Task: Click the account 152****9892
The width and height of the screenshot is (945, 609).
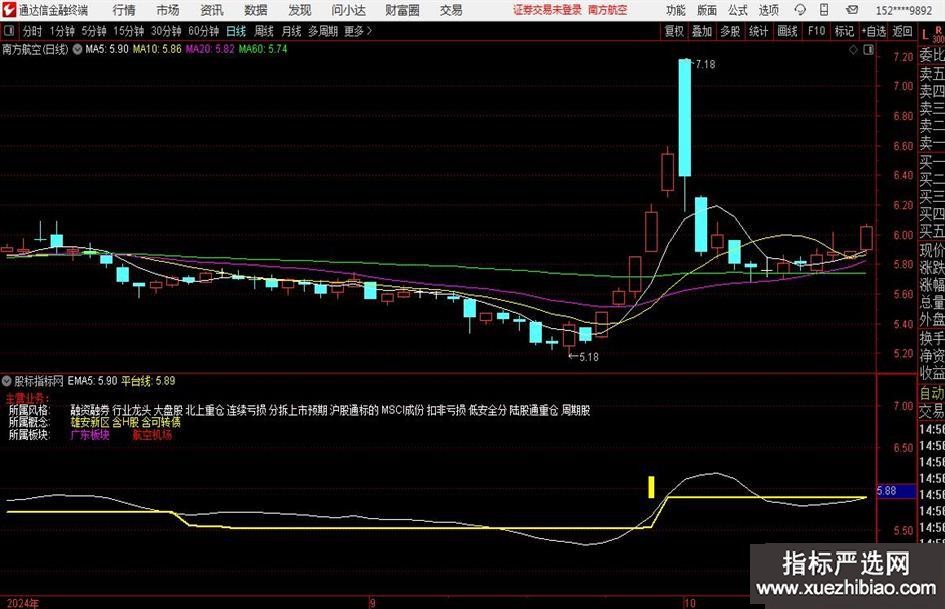Action: click(904, 11)
